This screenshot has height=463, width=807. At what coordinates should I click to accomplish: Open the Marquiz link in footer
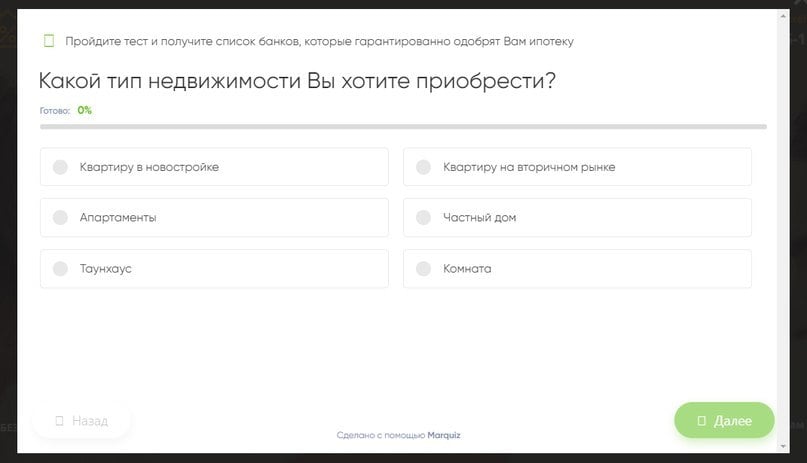(444, 436)
